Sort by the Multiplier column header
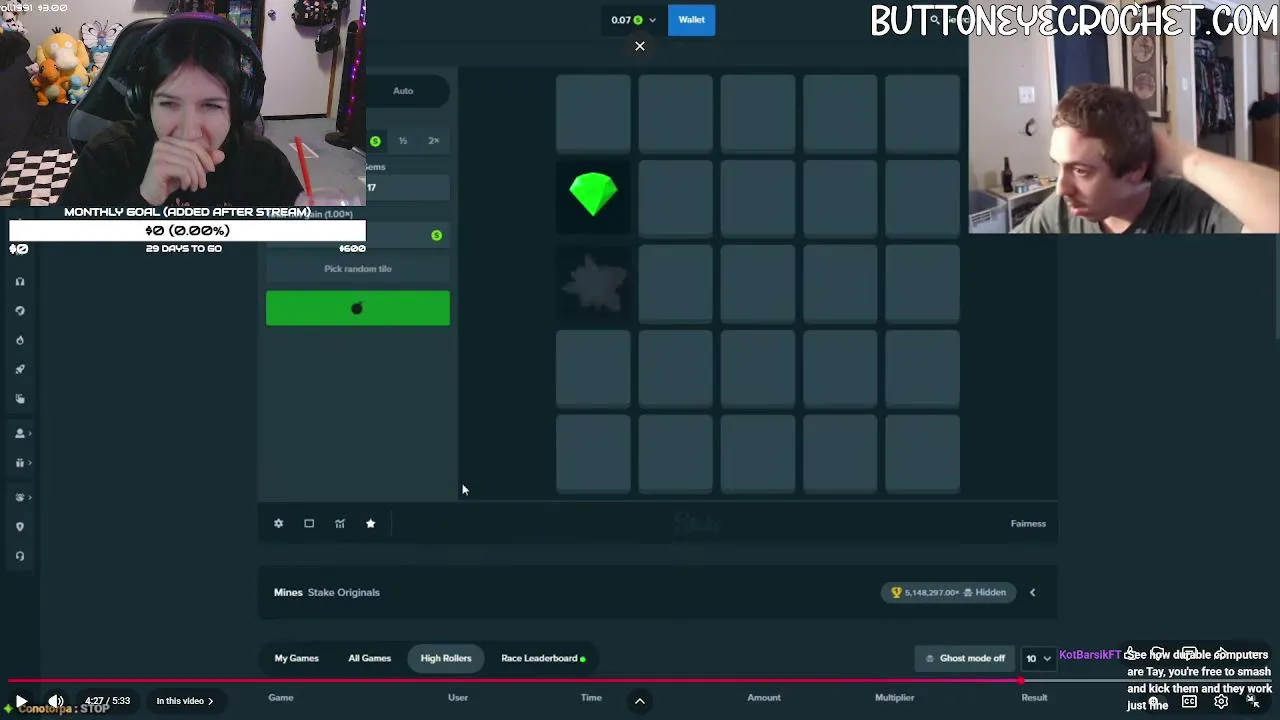Image resolution: width=1280 pixels, height=720 pixels. pyautogui.click(x=895, y=698)
